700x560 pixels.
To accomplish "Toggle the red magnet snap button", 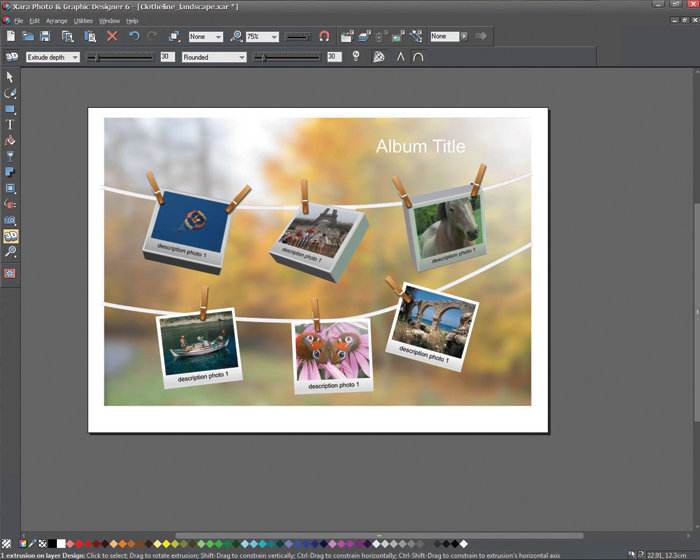I will pos(325,36).
